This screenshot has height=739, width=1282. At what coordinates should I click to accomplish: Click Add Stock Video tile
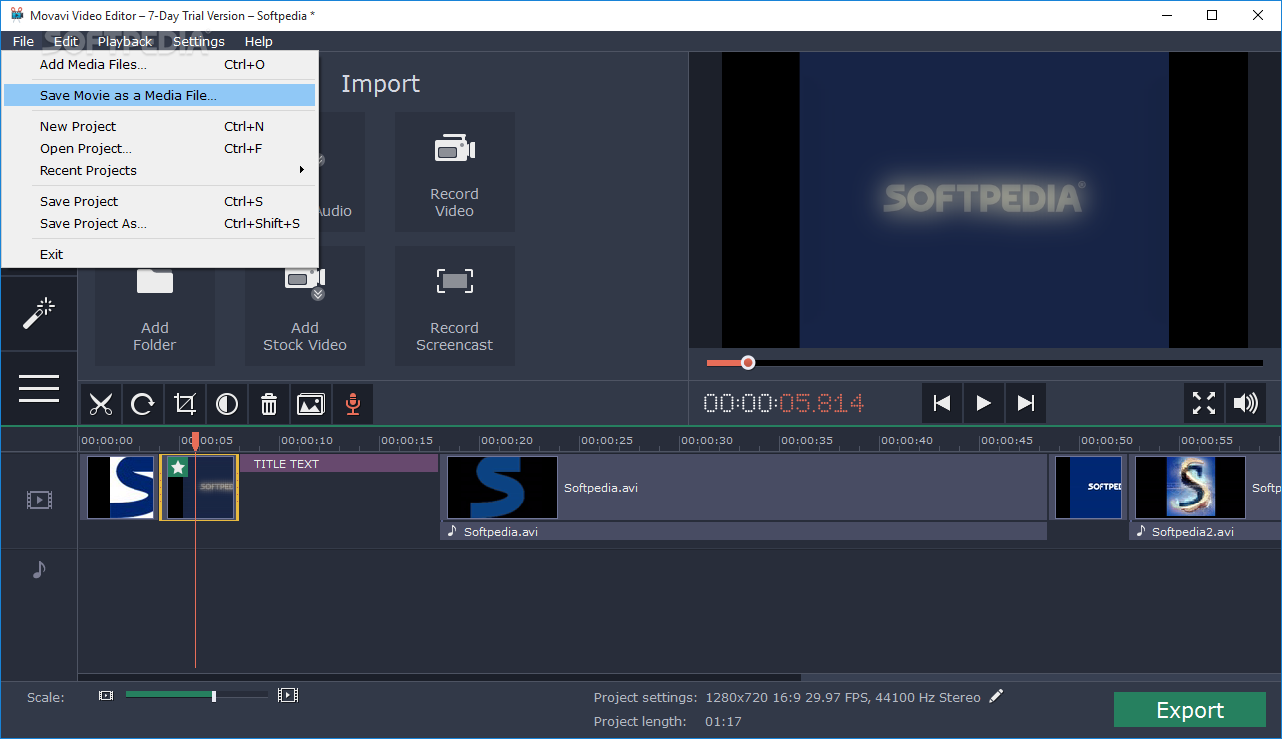(305, 306)
